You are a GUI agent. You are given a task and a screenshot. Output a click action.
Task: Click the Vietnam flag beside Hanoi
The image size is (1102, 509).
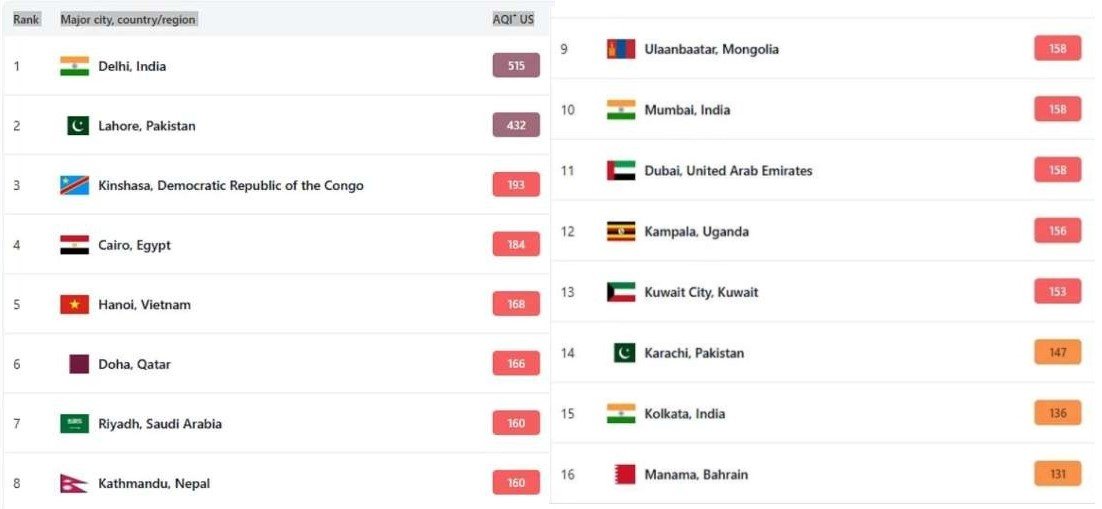click(x=74, y=304)
